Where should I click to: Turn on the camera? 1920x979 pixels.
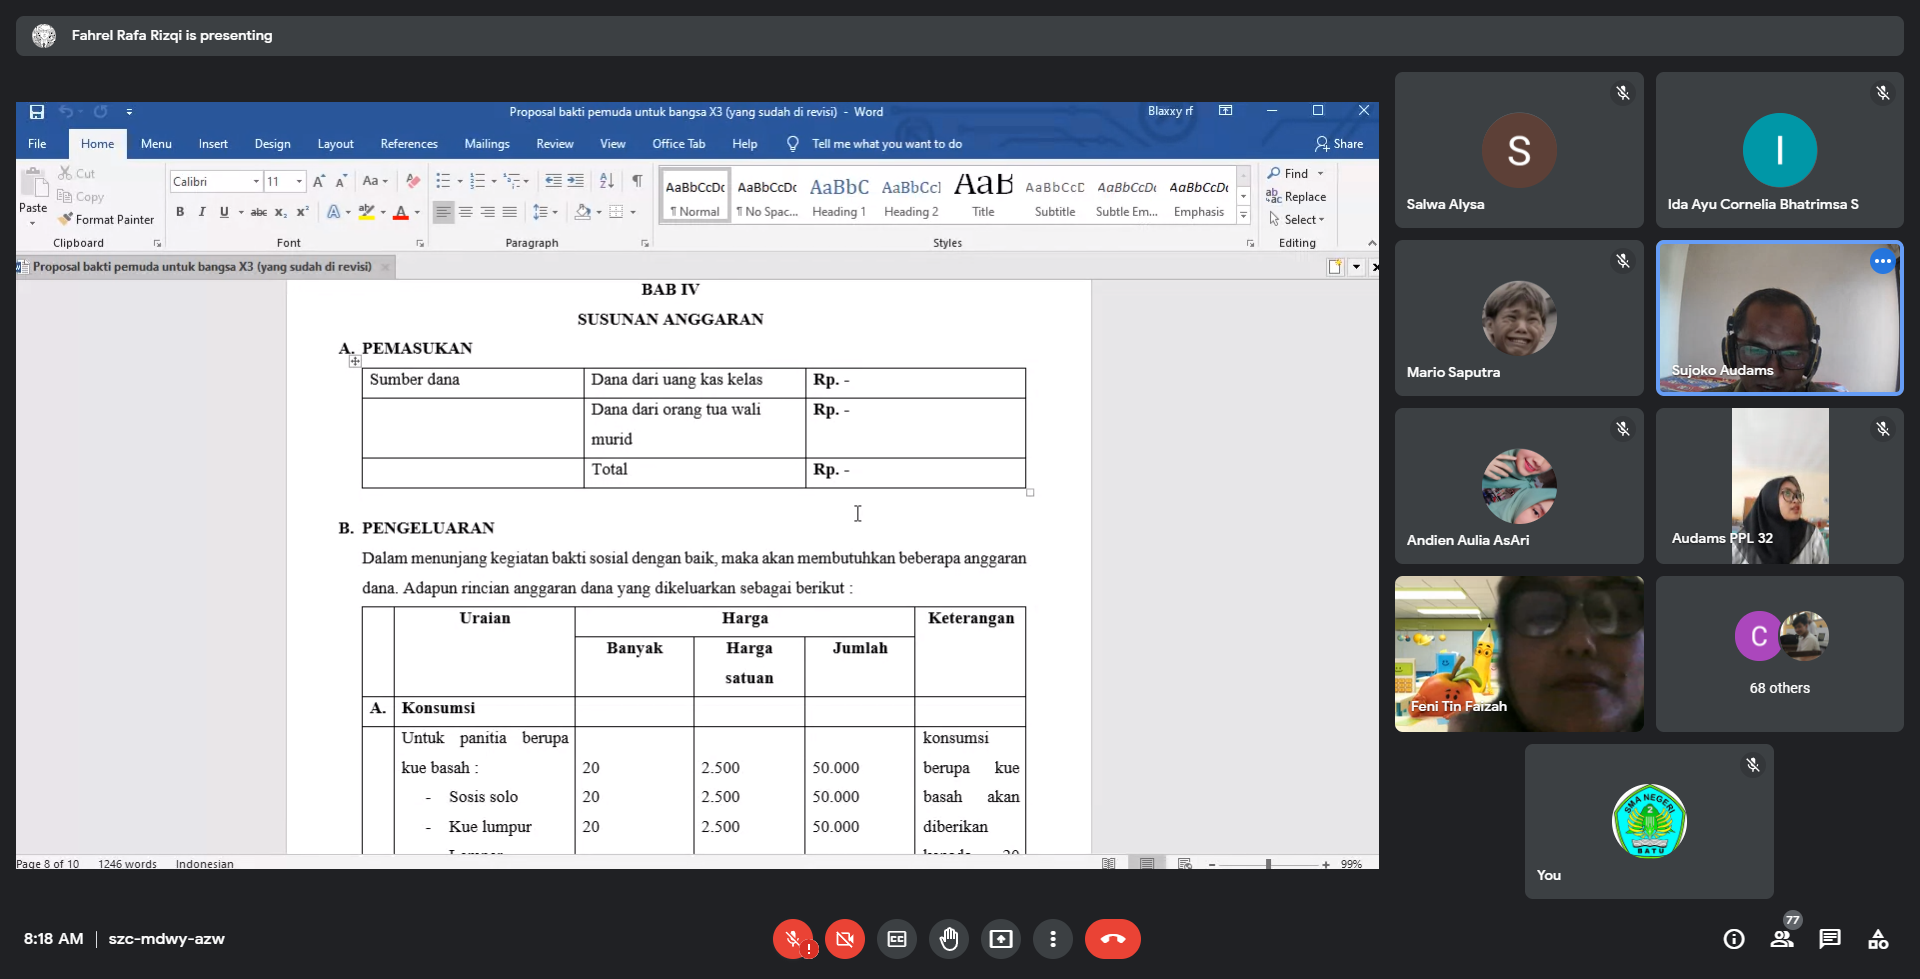point(844,939)
